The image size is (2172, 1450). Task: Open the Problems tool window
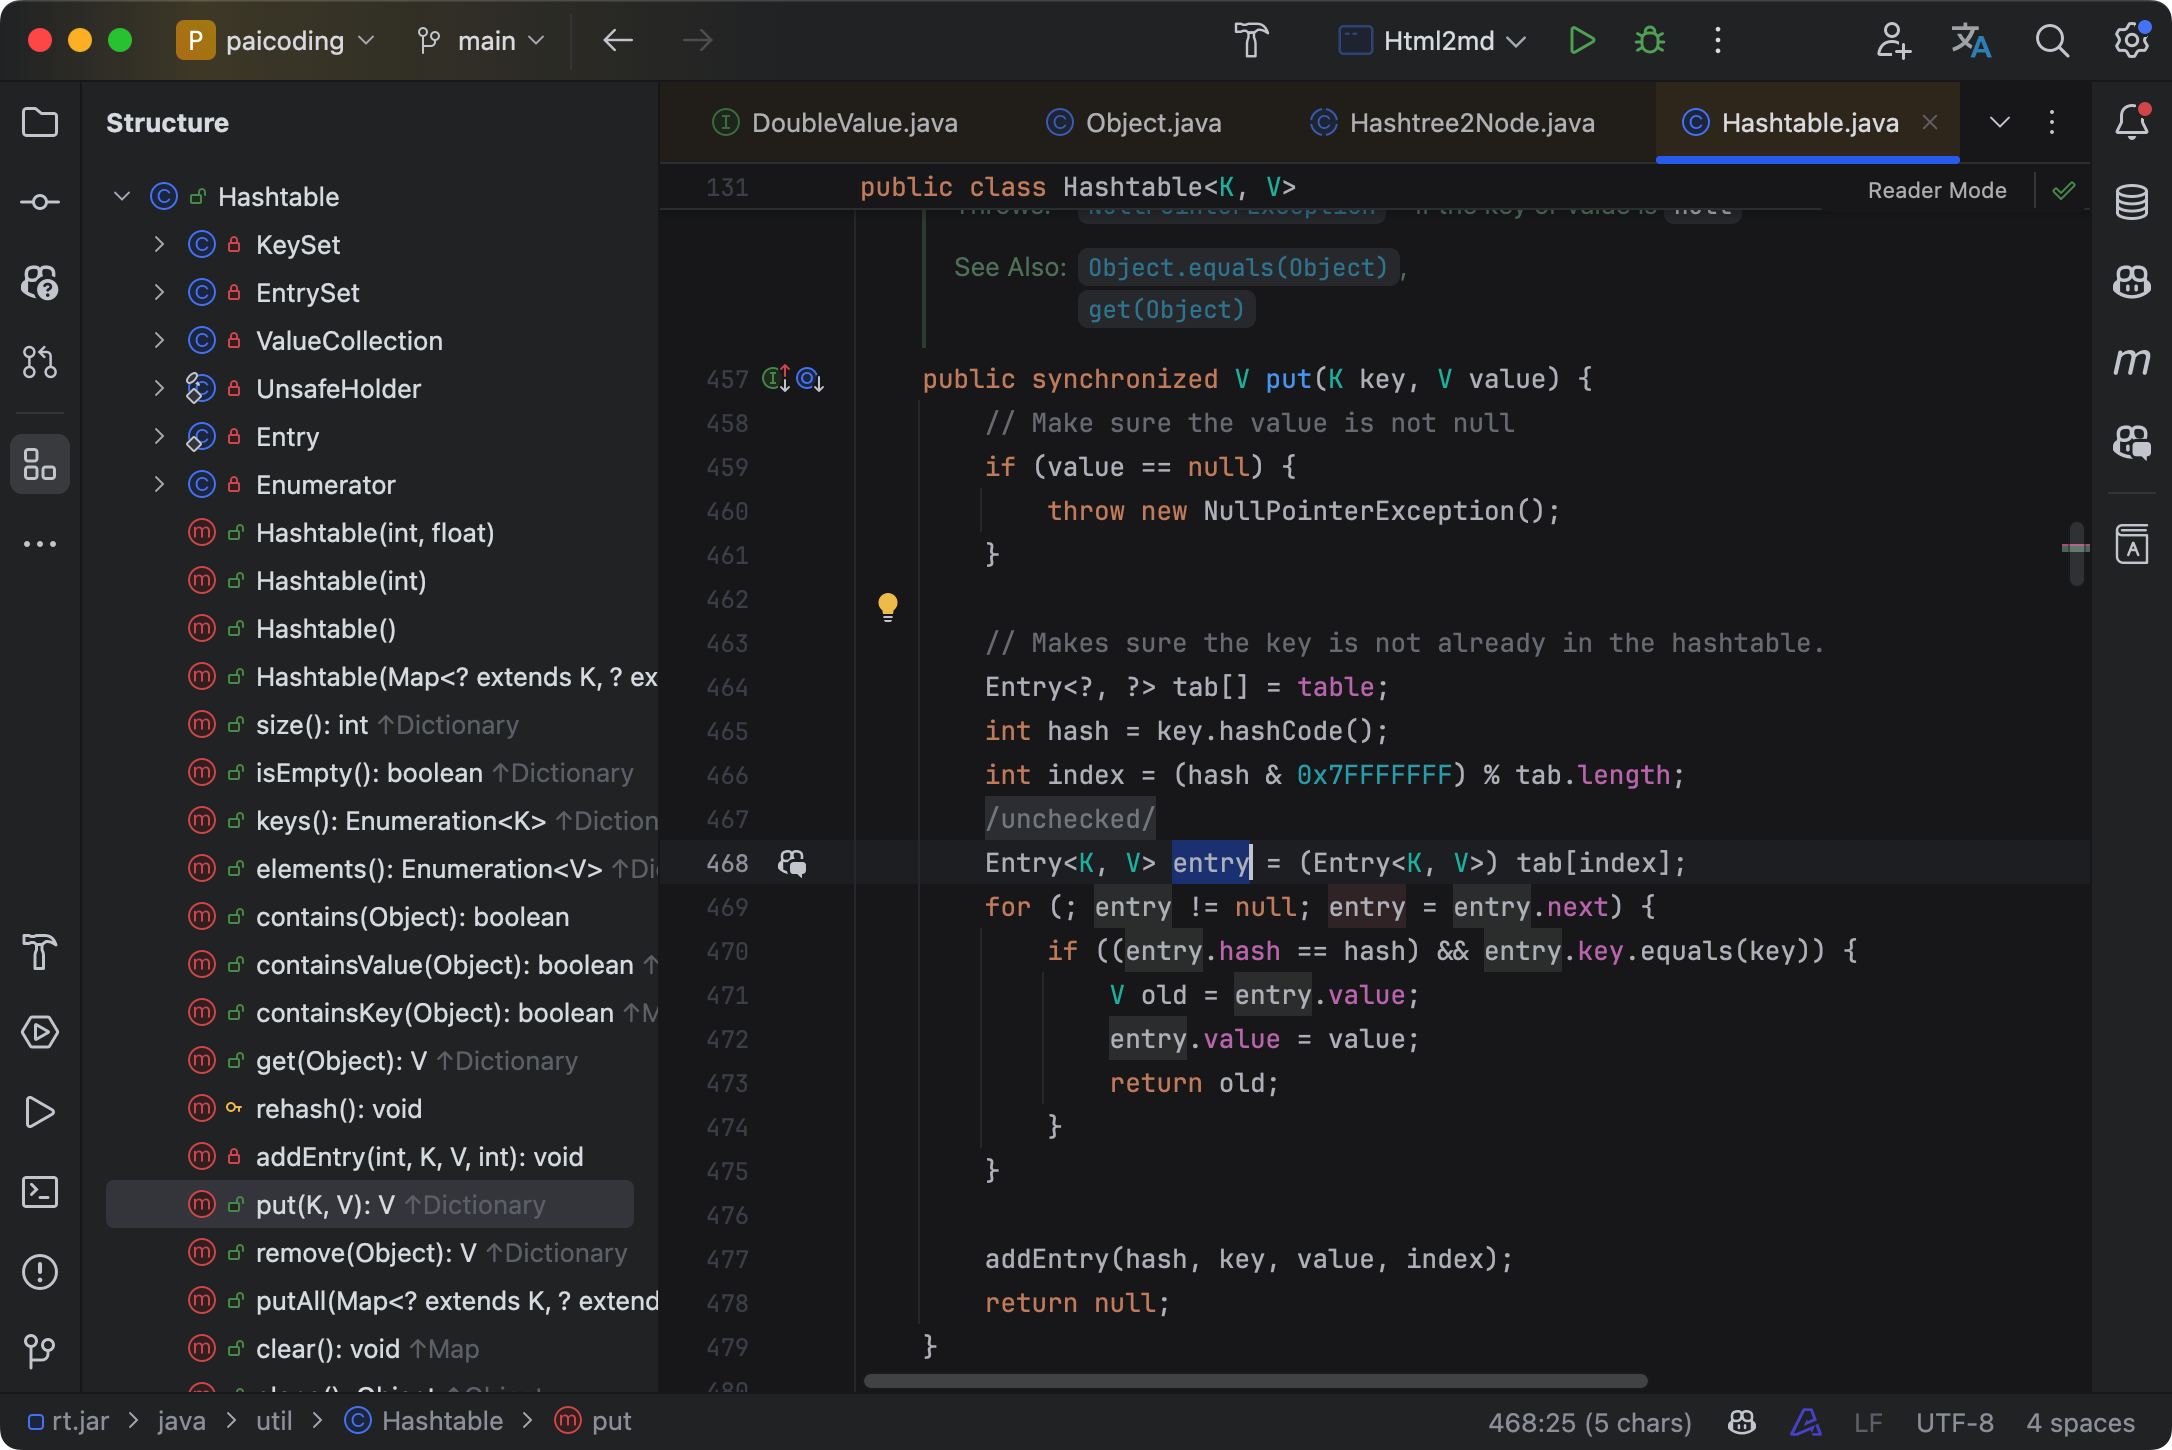coord(40,1272)
